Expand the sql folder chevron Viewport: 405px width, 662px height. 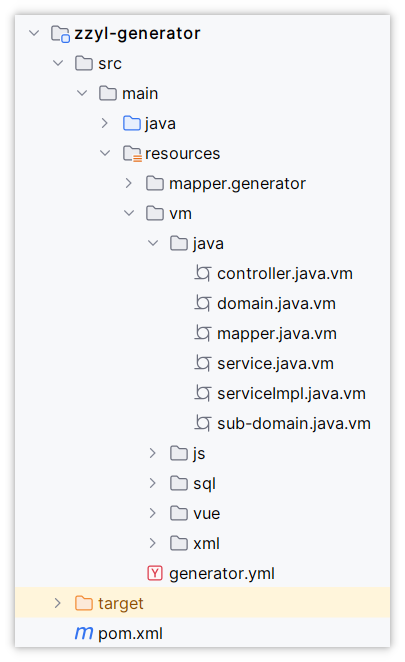click(x=152, y=483)
